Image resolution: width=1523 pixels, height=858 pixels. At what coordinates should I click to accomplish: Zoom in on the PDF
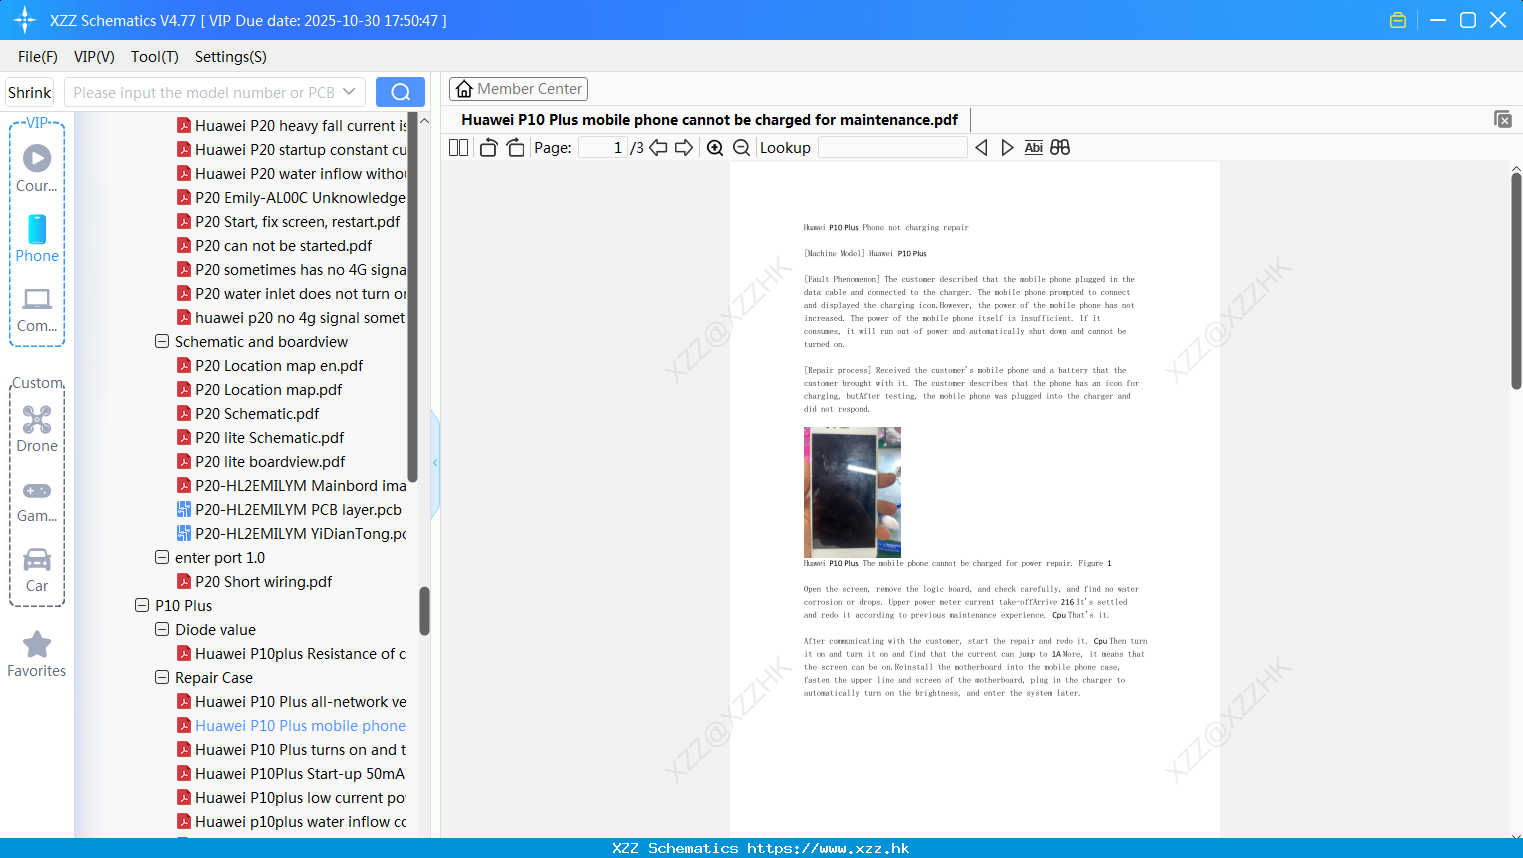coord(715,147)
